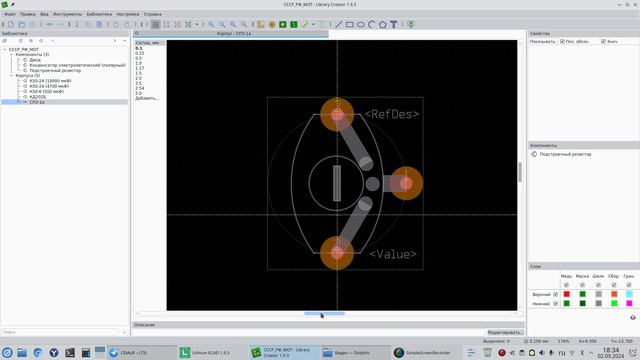Click the green monitor icon at toolbar end
Image resolution: width=640 pixels, height=360 pixels.
coord(411,24)
